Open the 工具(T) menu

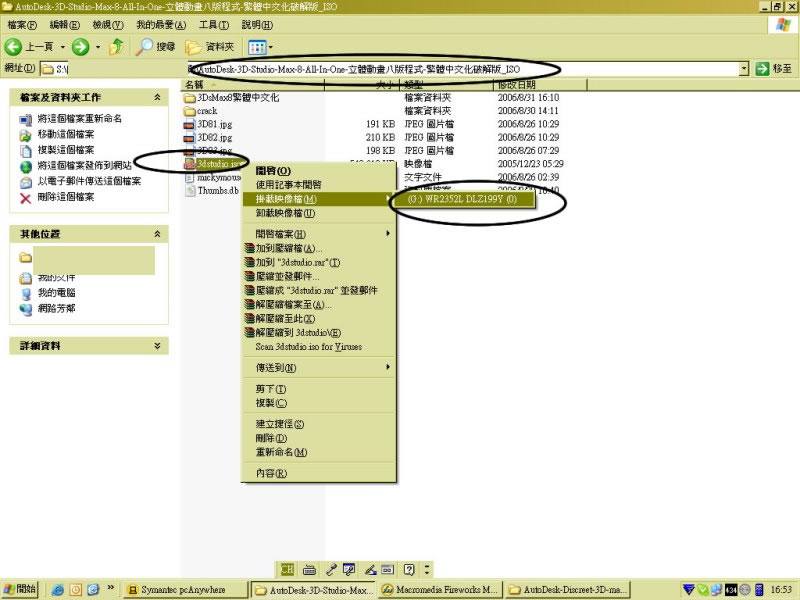[x=214, y=24]
